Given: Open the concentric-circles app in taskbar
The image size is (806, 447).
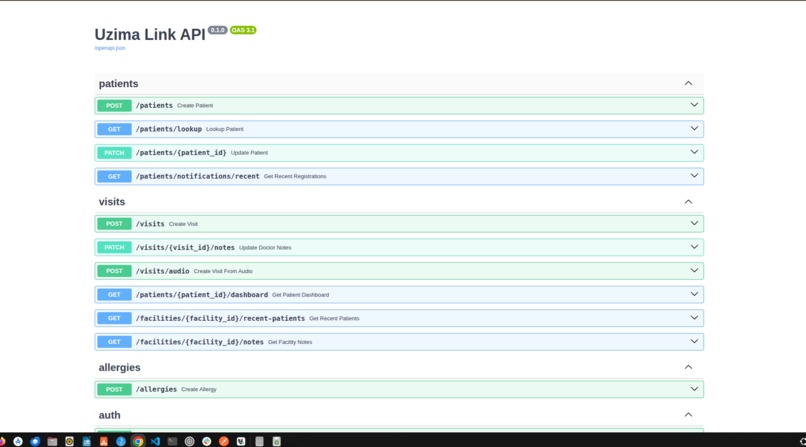Looking at the screenshot, I should tap(189, 441).
